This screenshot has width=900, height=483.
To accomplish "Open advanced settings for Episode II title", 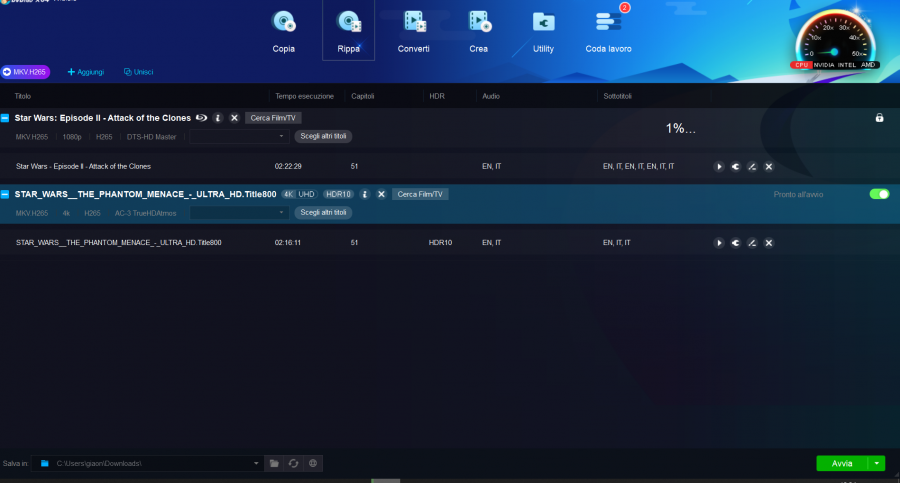I will pyautogui.click(x=735, y=167).
